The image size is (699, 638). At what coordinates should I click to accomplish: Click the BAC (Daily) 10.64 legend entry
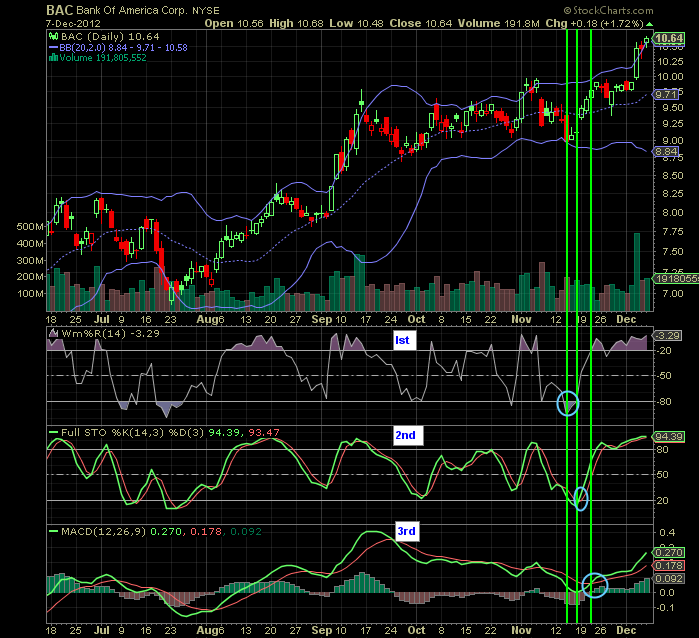point(110,37)
